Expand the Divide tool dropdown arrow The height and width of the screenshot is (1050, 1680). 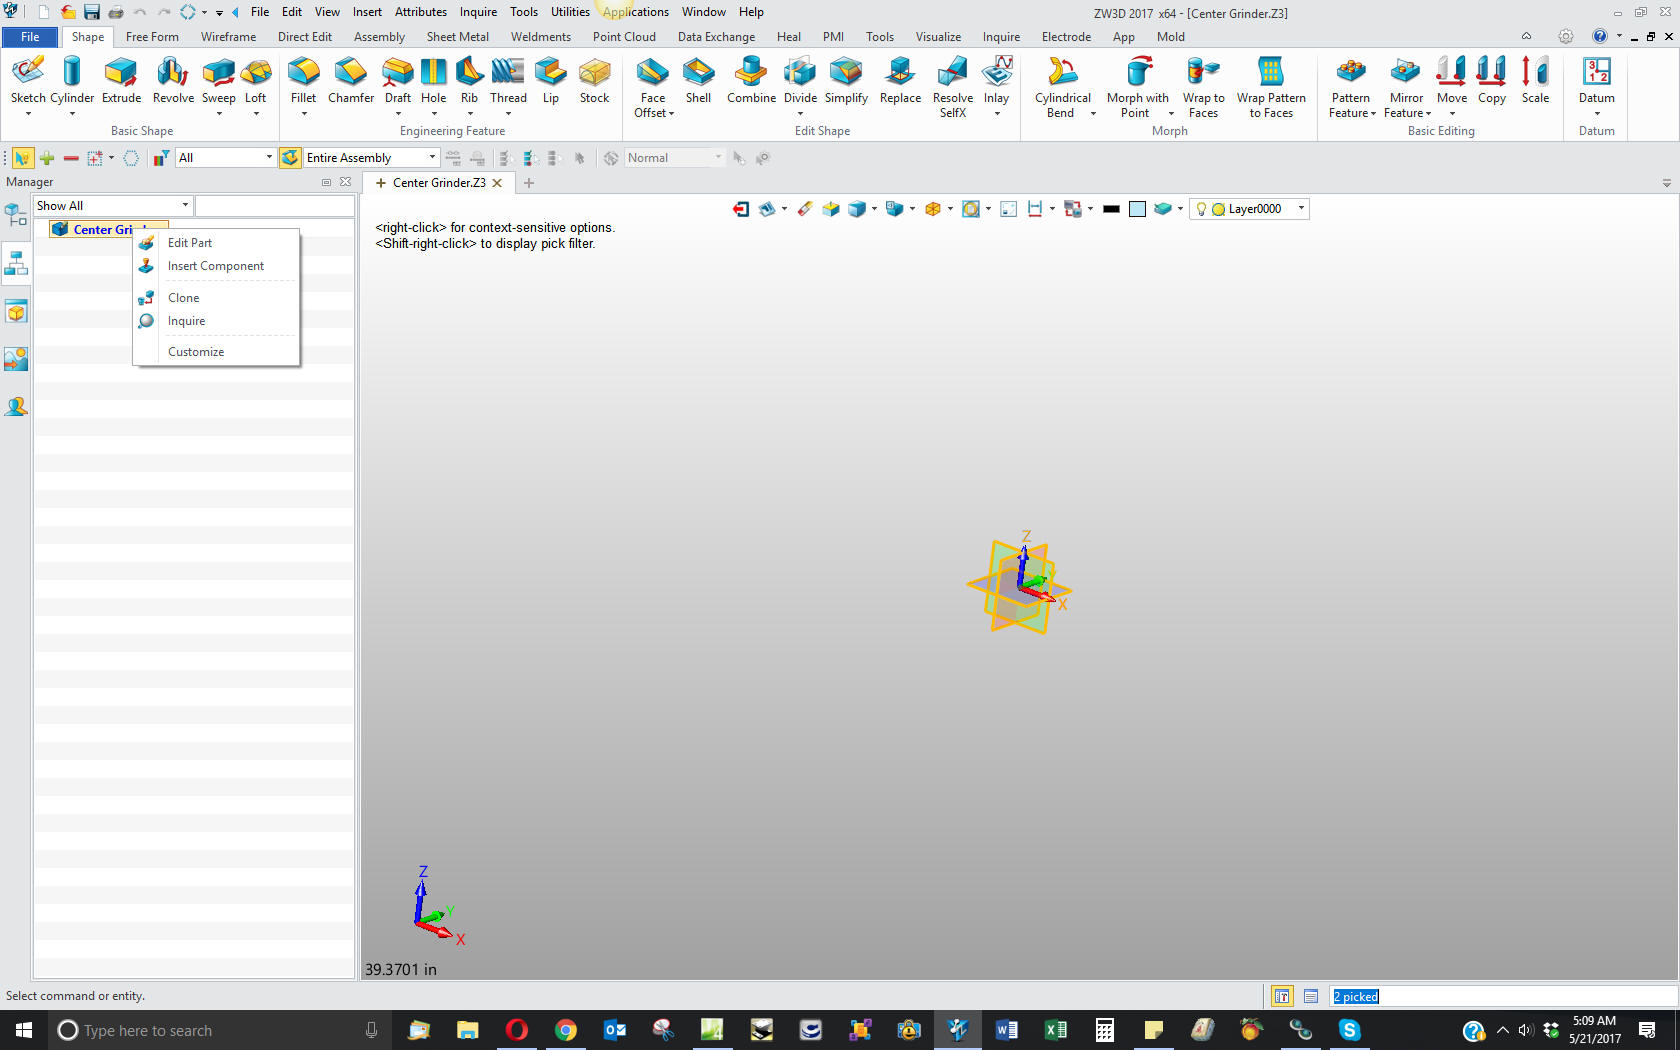pyautogui.click(x=800, y=114)
